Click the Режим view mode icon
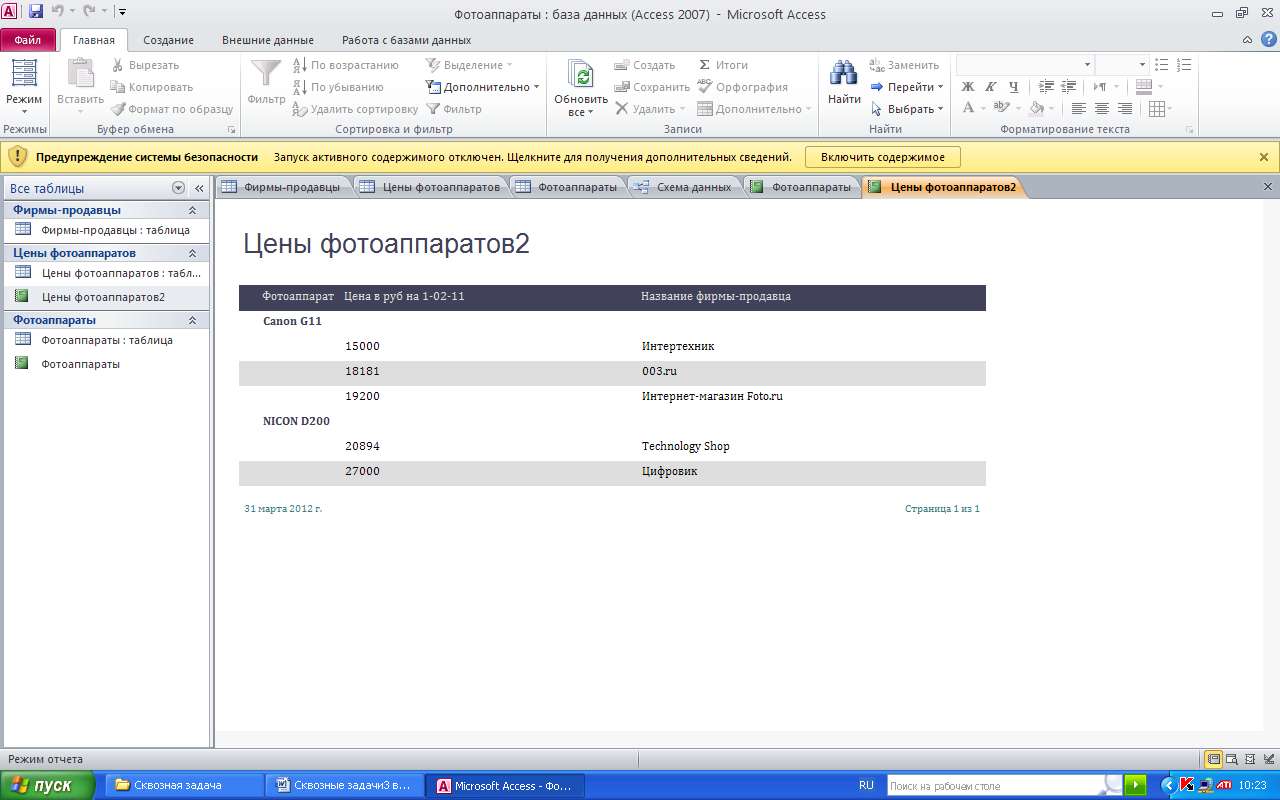Screen dimensions: 1280x800 [24, 74]
